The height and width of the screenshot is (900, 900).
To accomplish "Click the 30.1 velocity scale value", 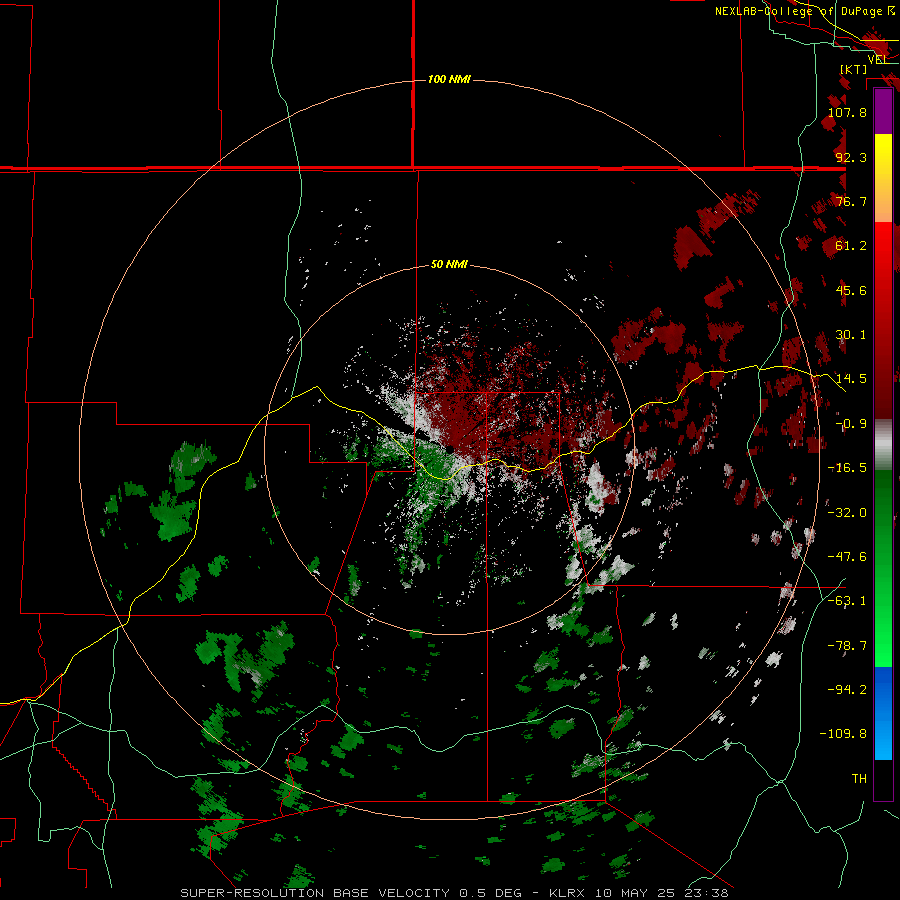I will pyautogui.click(x=851, y=335).
